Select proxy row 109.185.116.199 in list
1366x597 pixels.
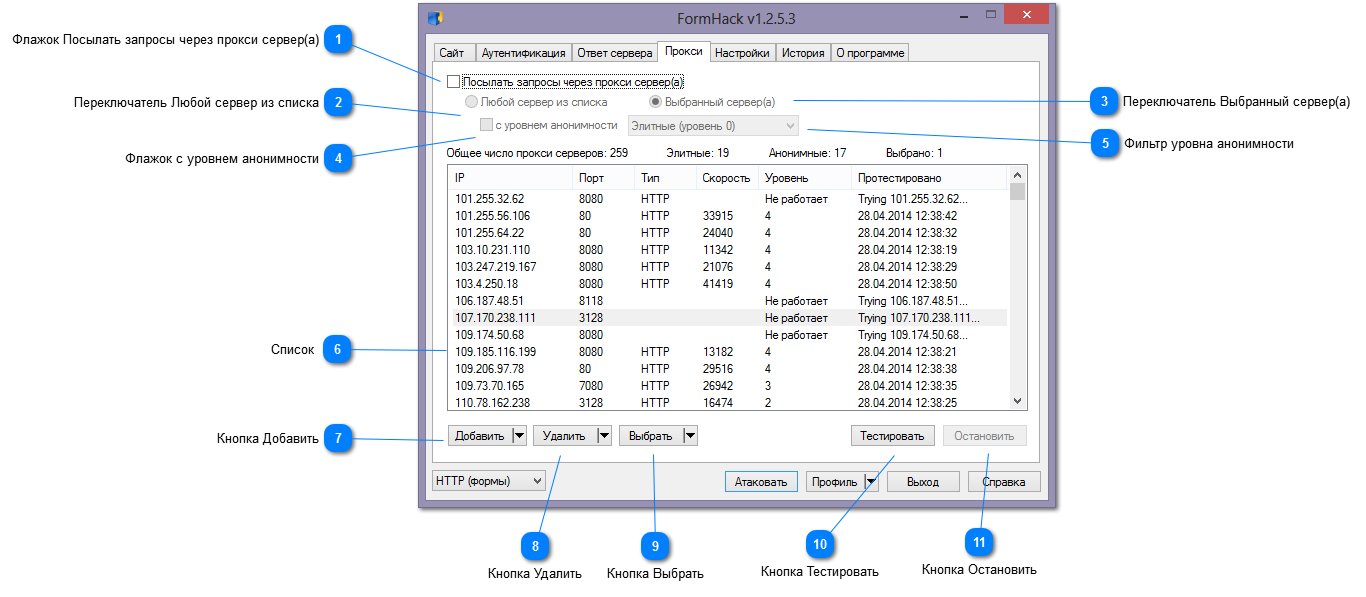pos(496,352)
